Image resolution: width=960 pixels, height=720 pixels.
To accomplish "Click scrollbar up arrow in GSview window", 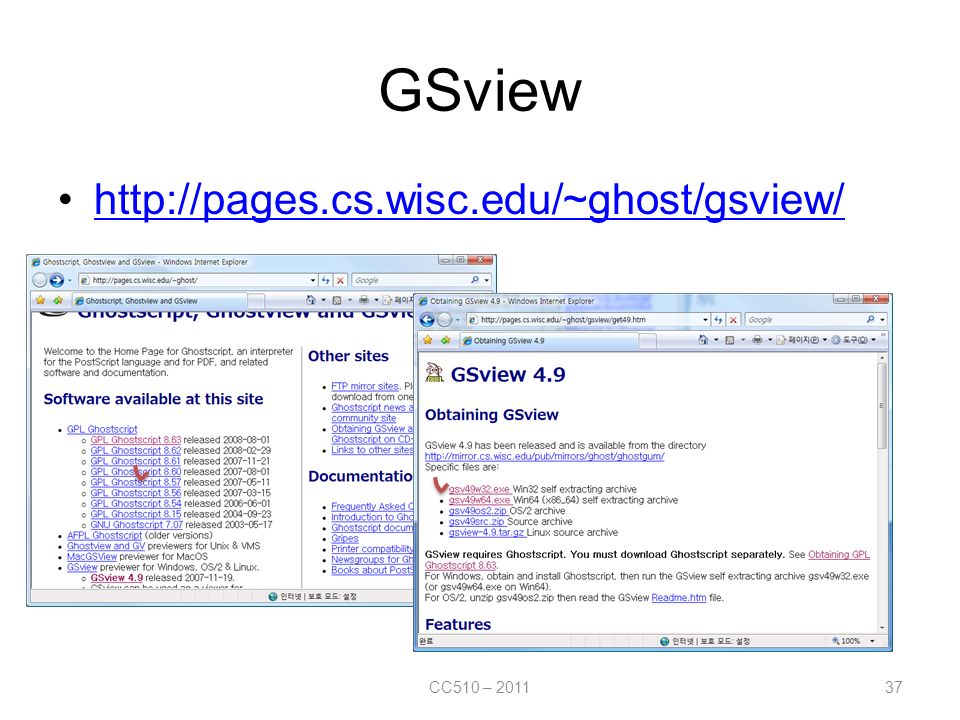I will tap(882, 357).
